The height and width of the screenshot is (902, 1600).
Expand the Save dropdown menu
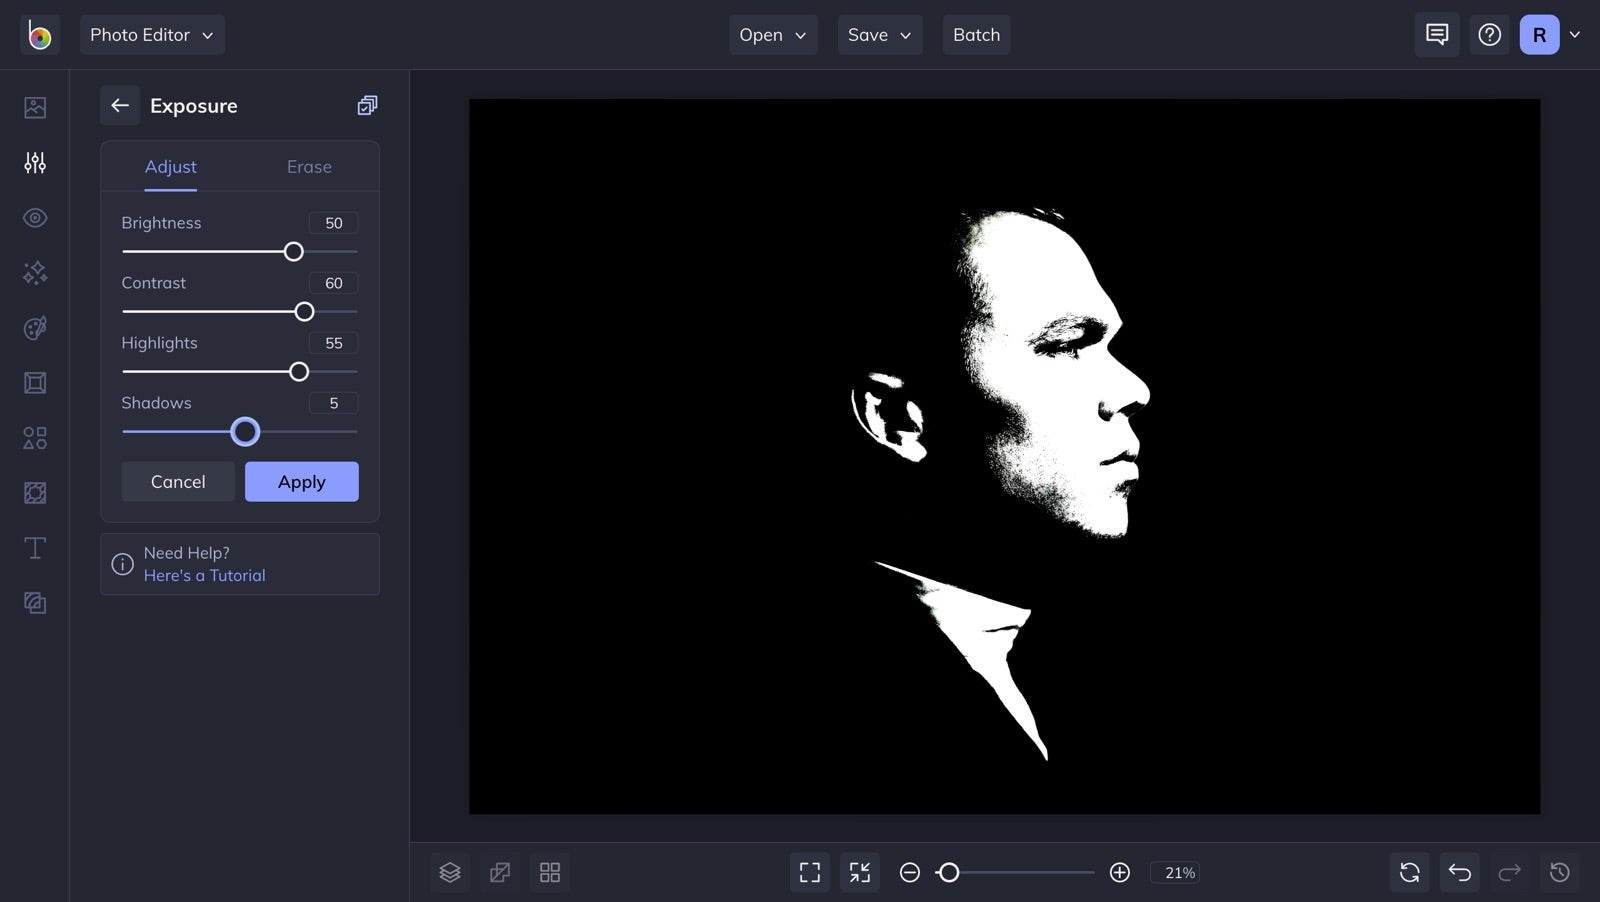coord(880,35)
